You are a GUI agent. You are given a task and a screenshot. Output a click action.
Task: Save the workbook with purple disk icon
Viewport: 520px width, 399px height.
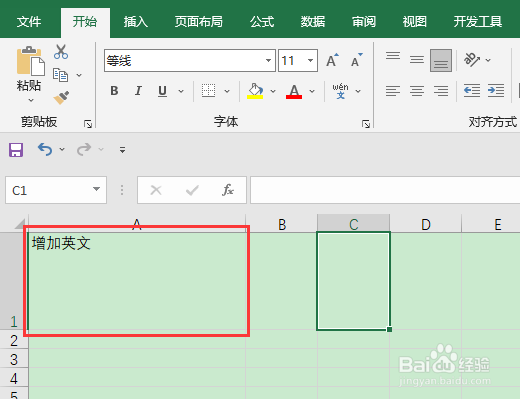16,150
